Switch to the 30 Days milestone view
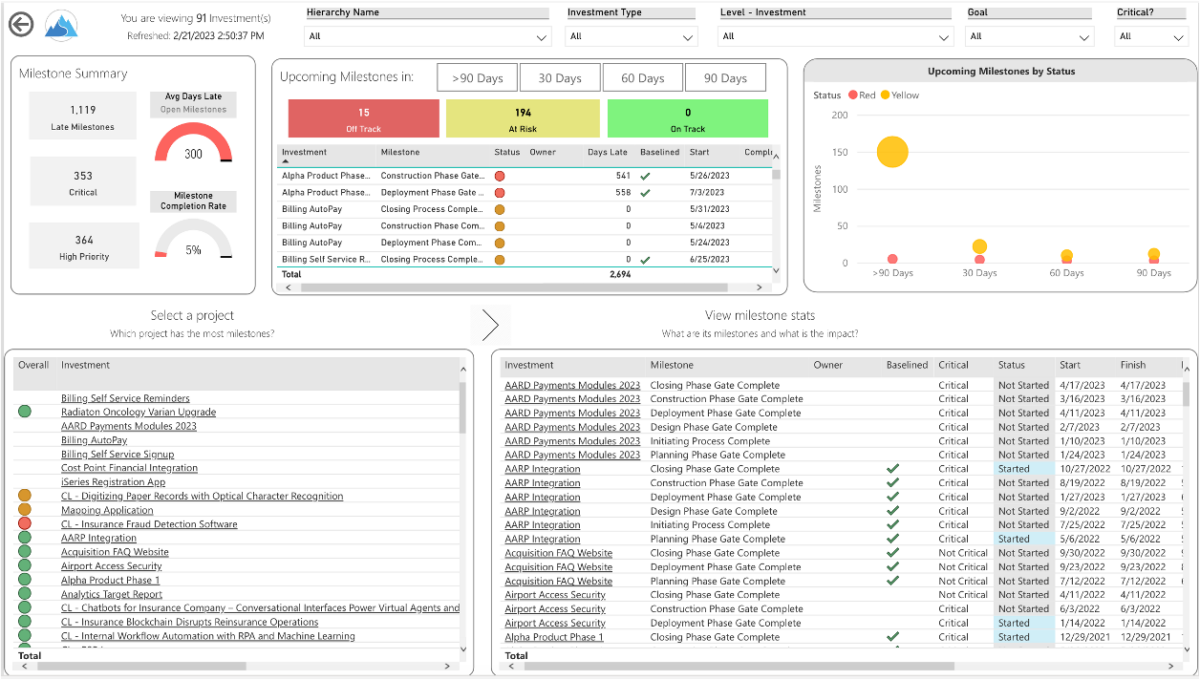 pos(559,76)
